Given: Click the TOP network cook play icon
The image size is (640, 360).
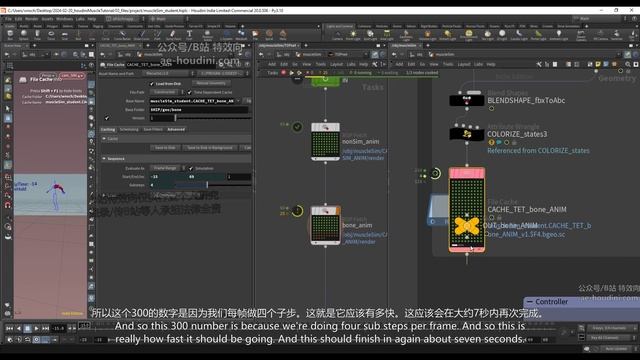Looking at the screenshot, I should tap(291, 73).
